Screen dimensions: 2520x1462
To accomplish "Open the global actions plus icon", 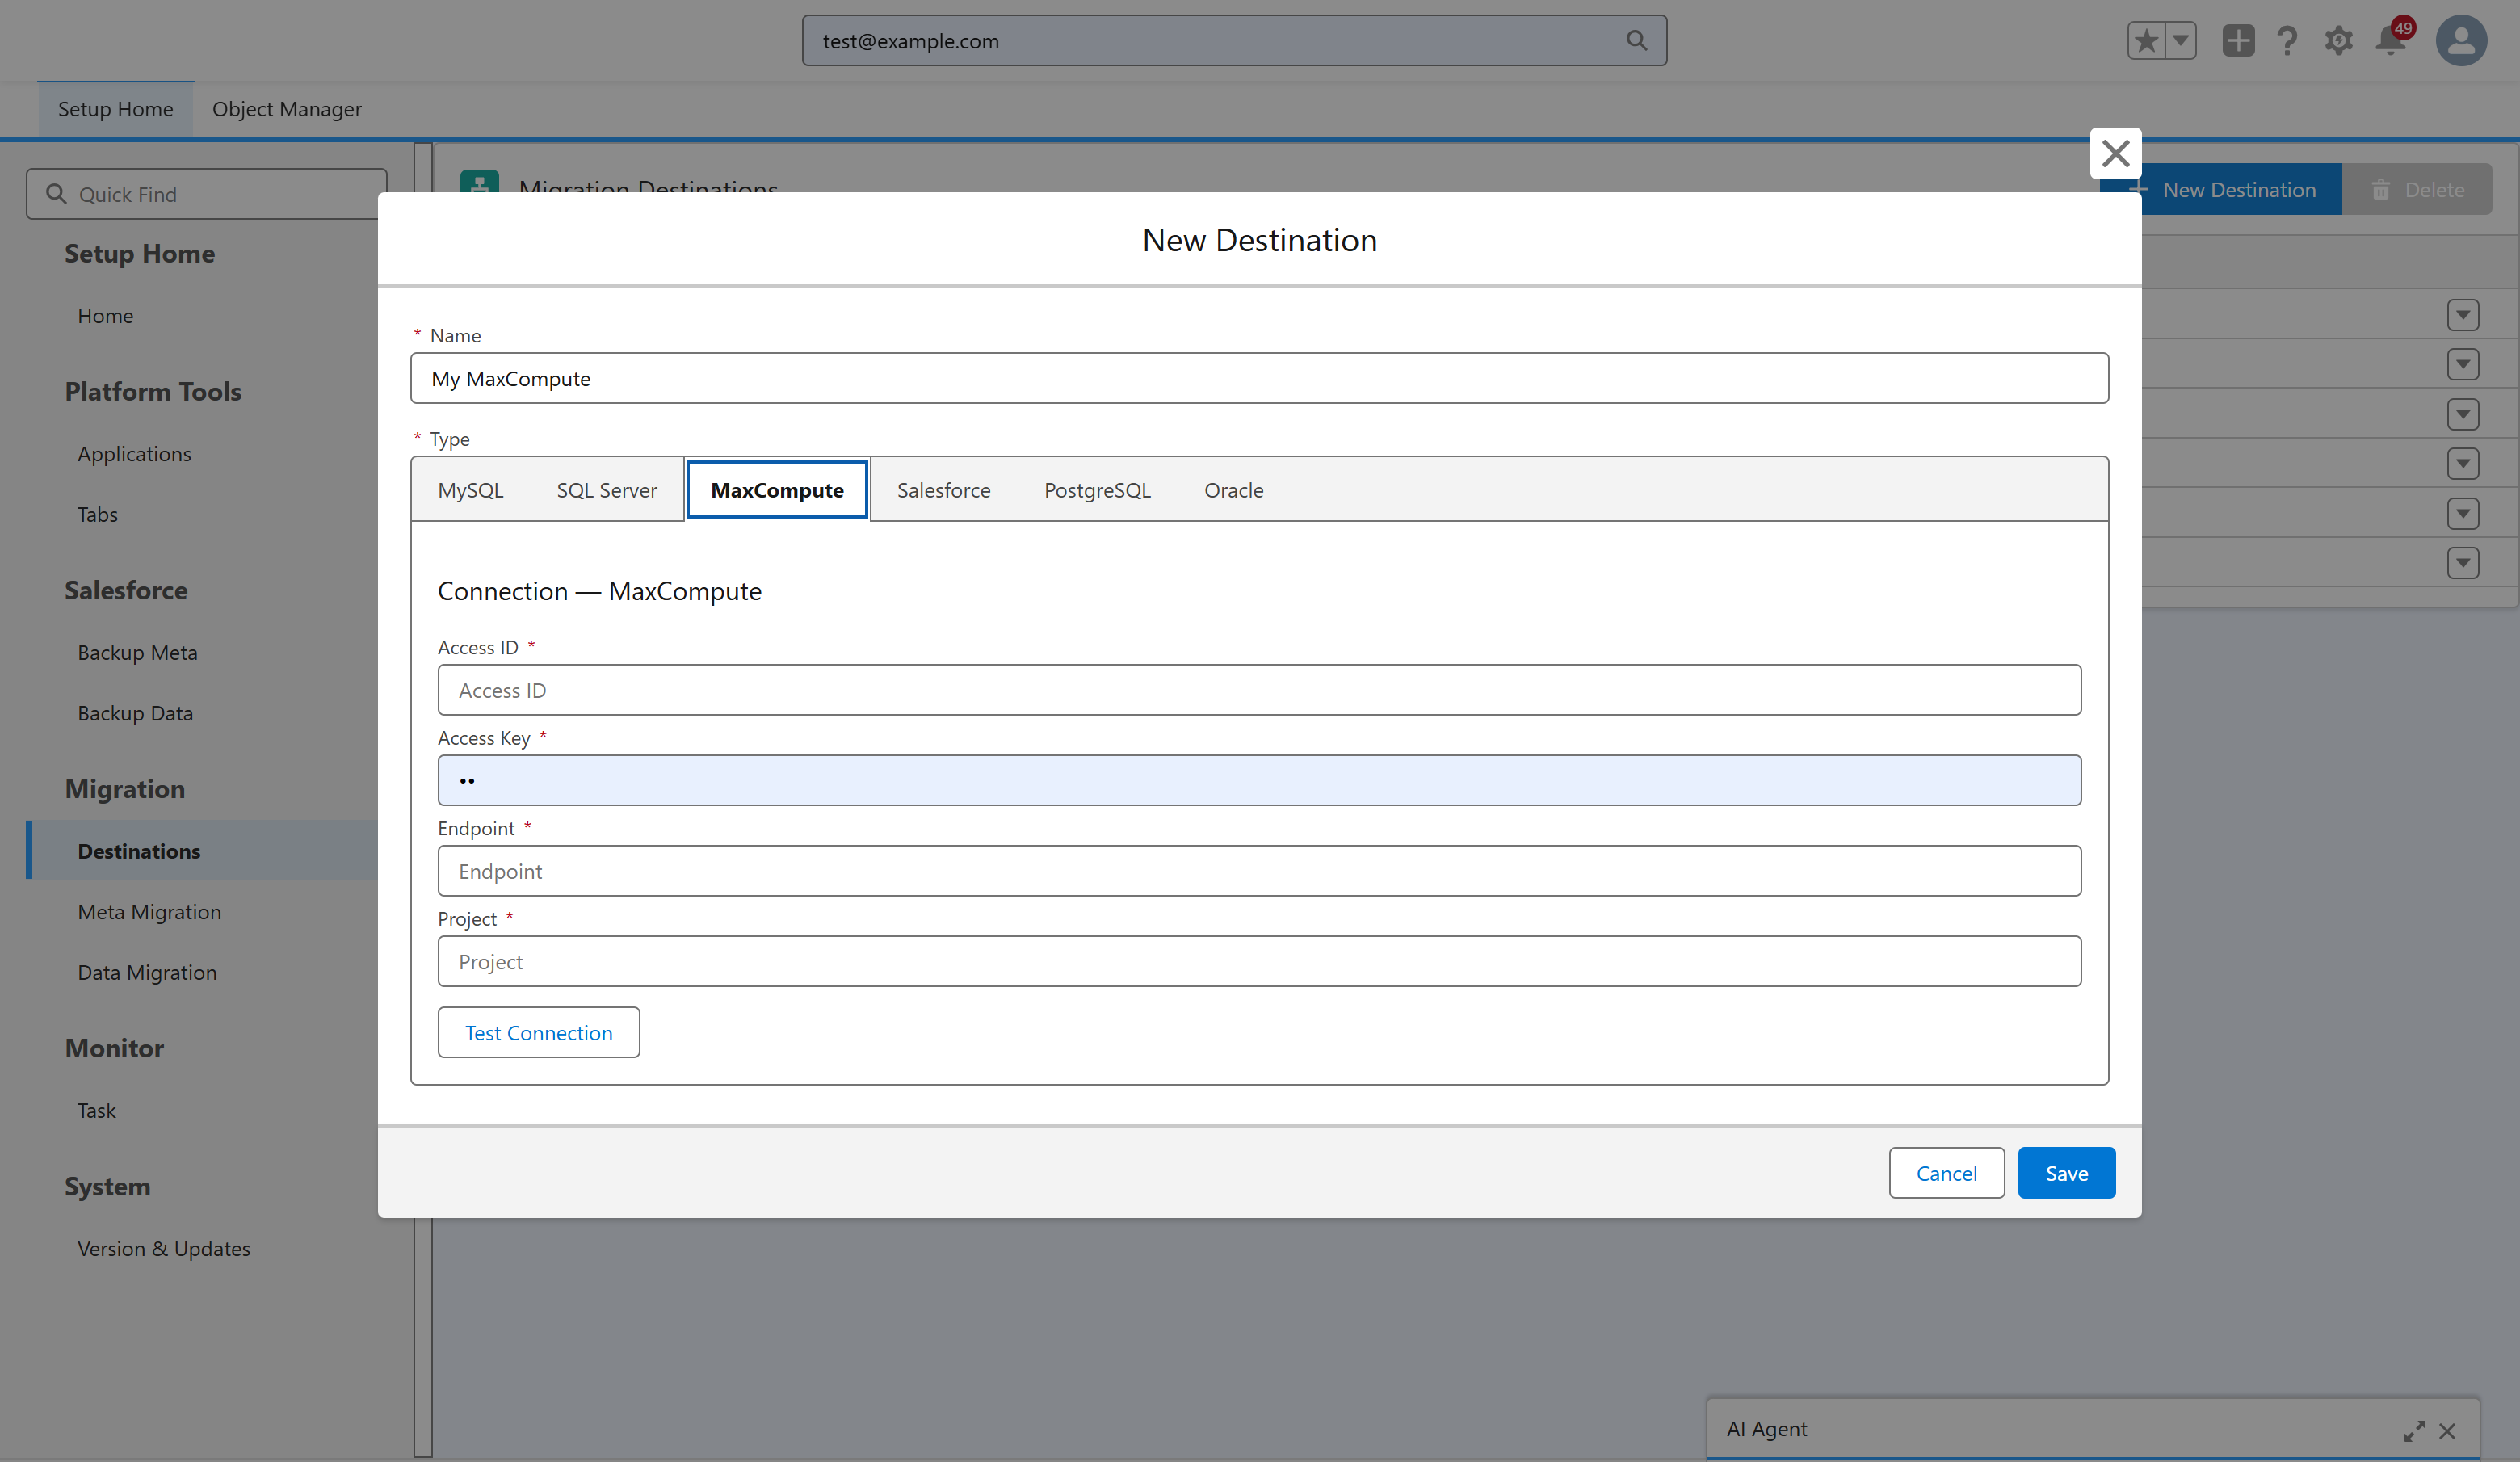I will coord(2238,41).
